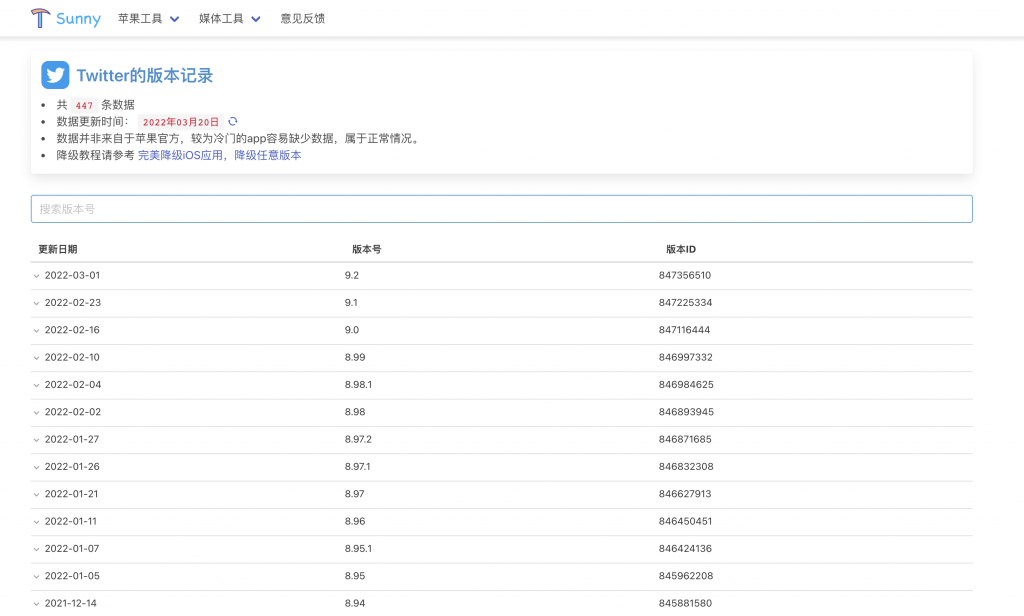
Task: Select version number 9.1 cell
Action: tap(351, 303)
